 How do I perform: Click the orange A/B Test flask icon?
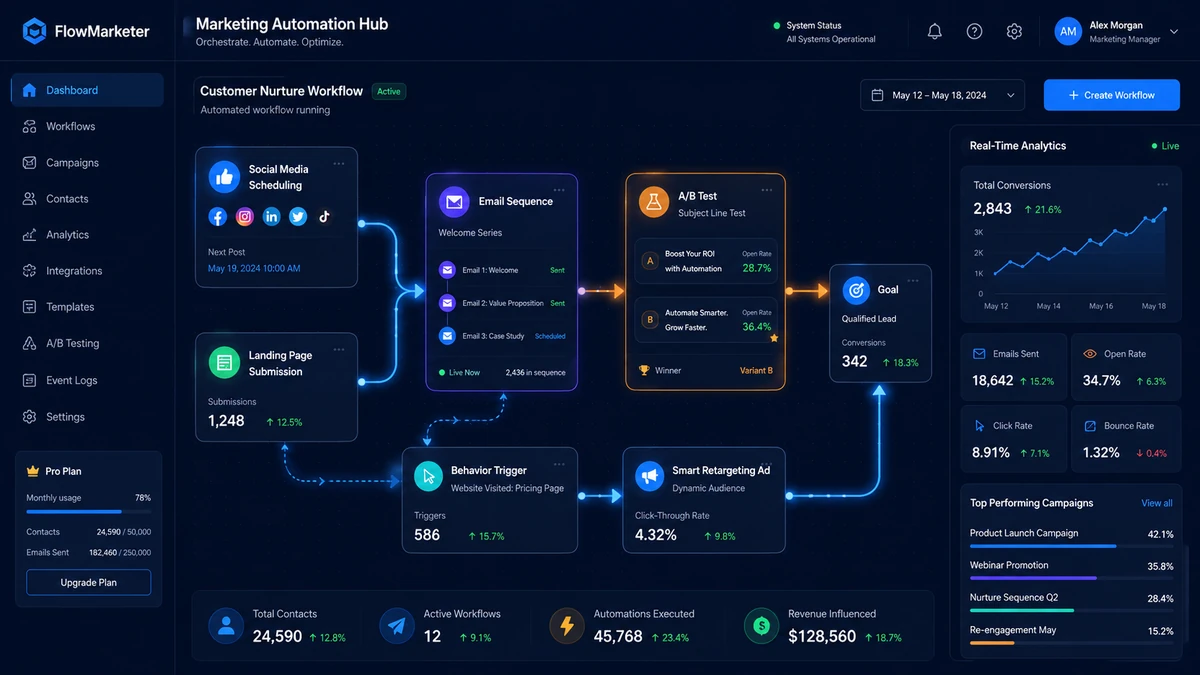click(654, 202)
